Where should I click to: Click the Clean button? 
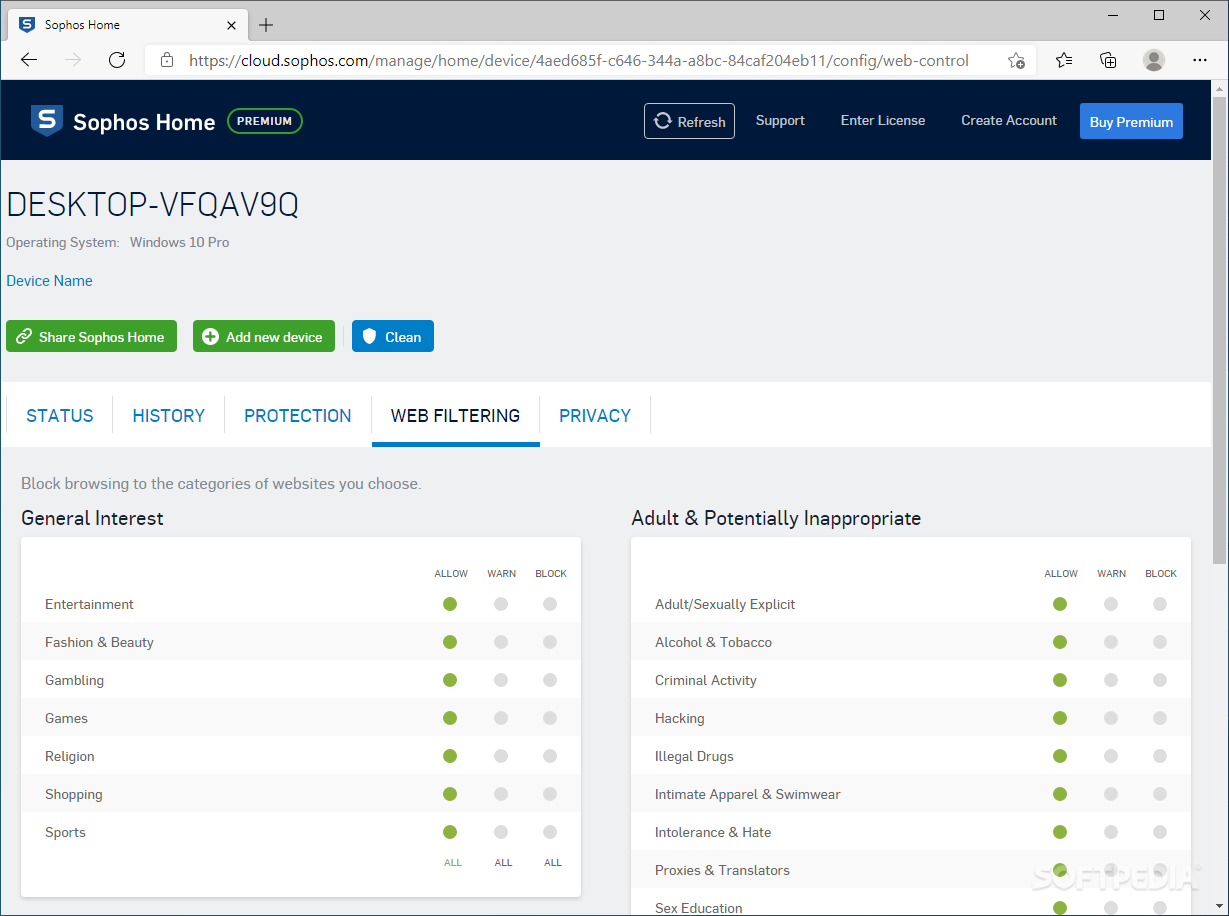(393, 336)
